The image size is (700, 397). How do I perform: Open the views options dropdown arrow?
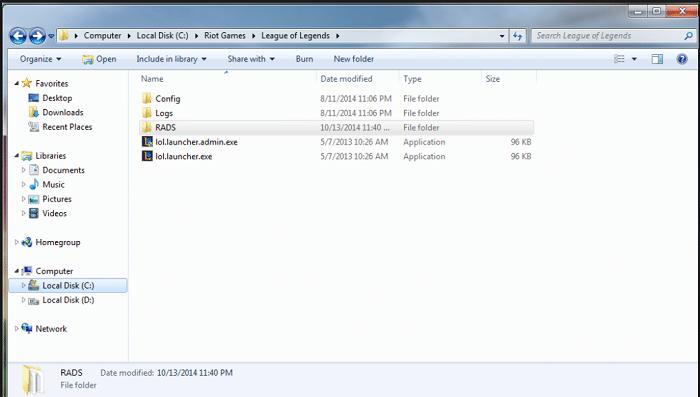pos(634,59)
